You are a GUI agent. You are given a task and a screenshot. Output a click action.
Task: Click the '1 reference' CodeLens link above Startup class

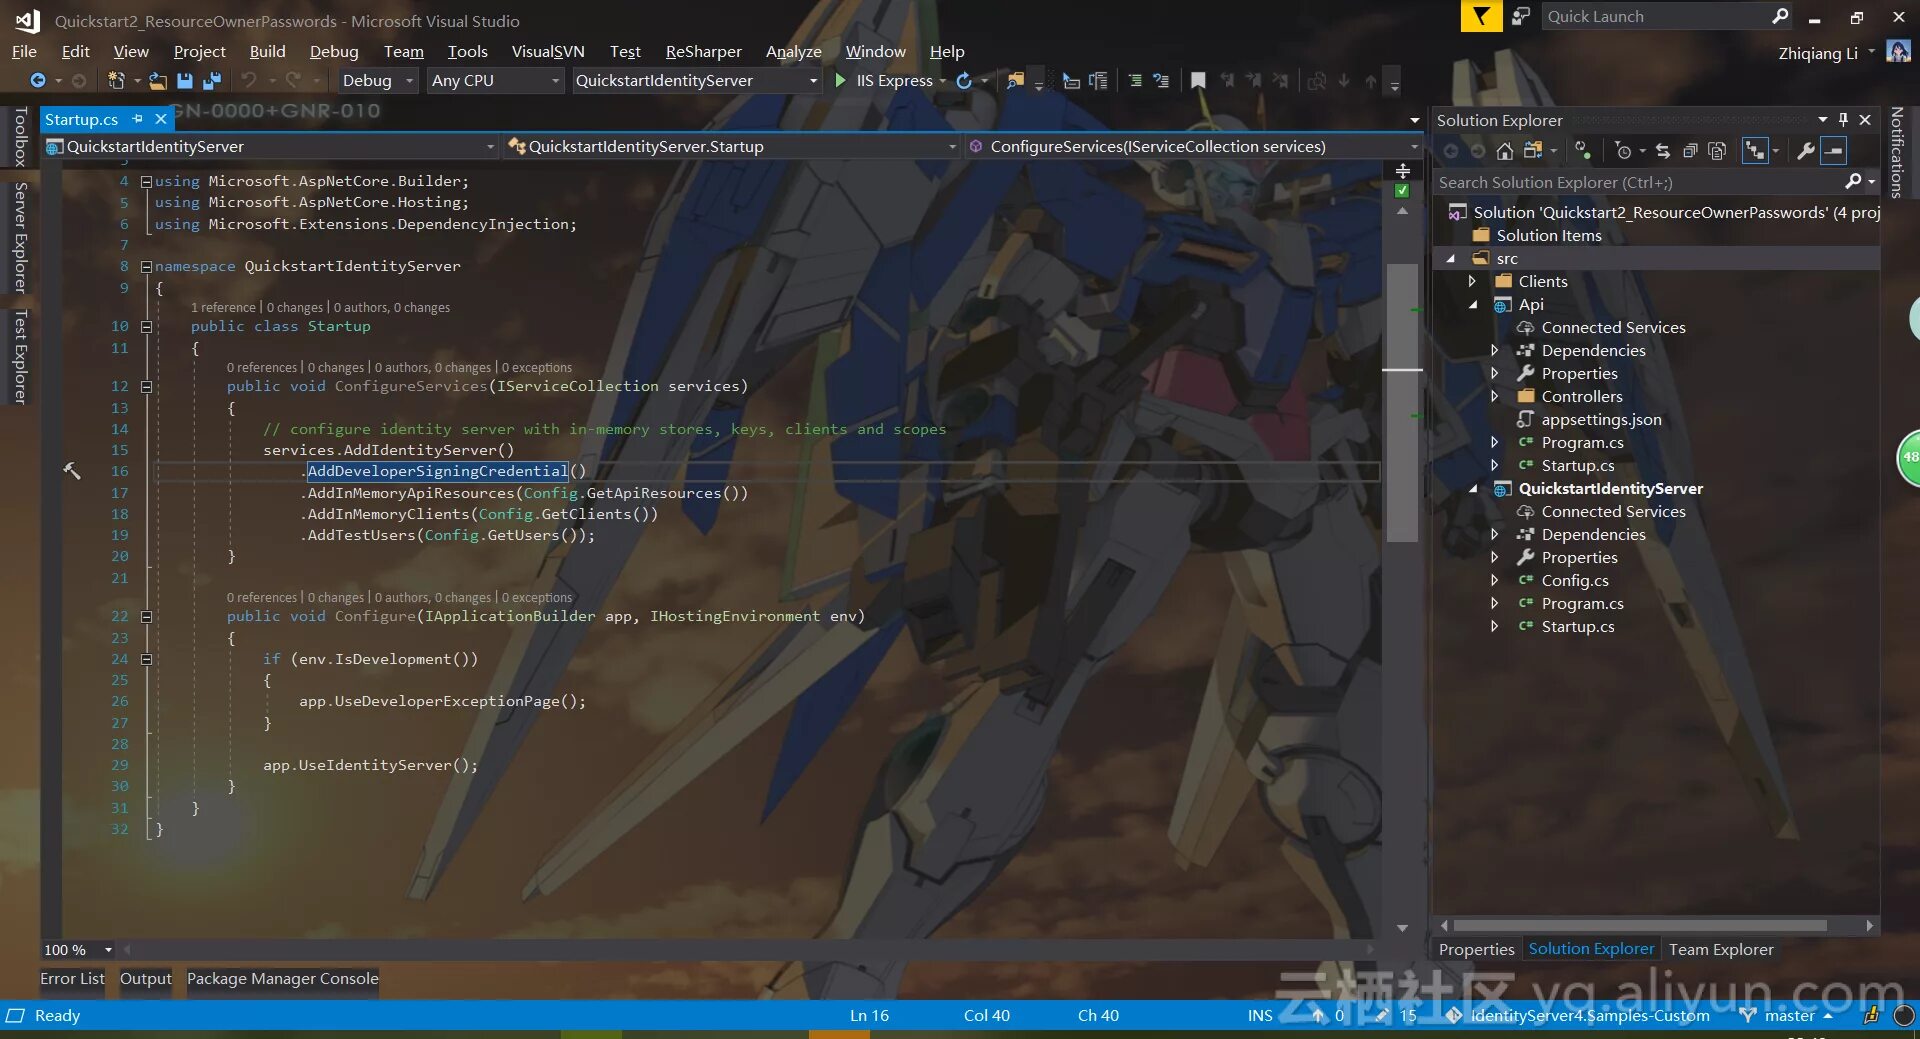[x=223, y=308]
